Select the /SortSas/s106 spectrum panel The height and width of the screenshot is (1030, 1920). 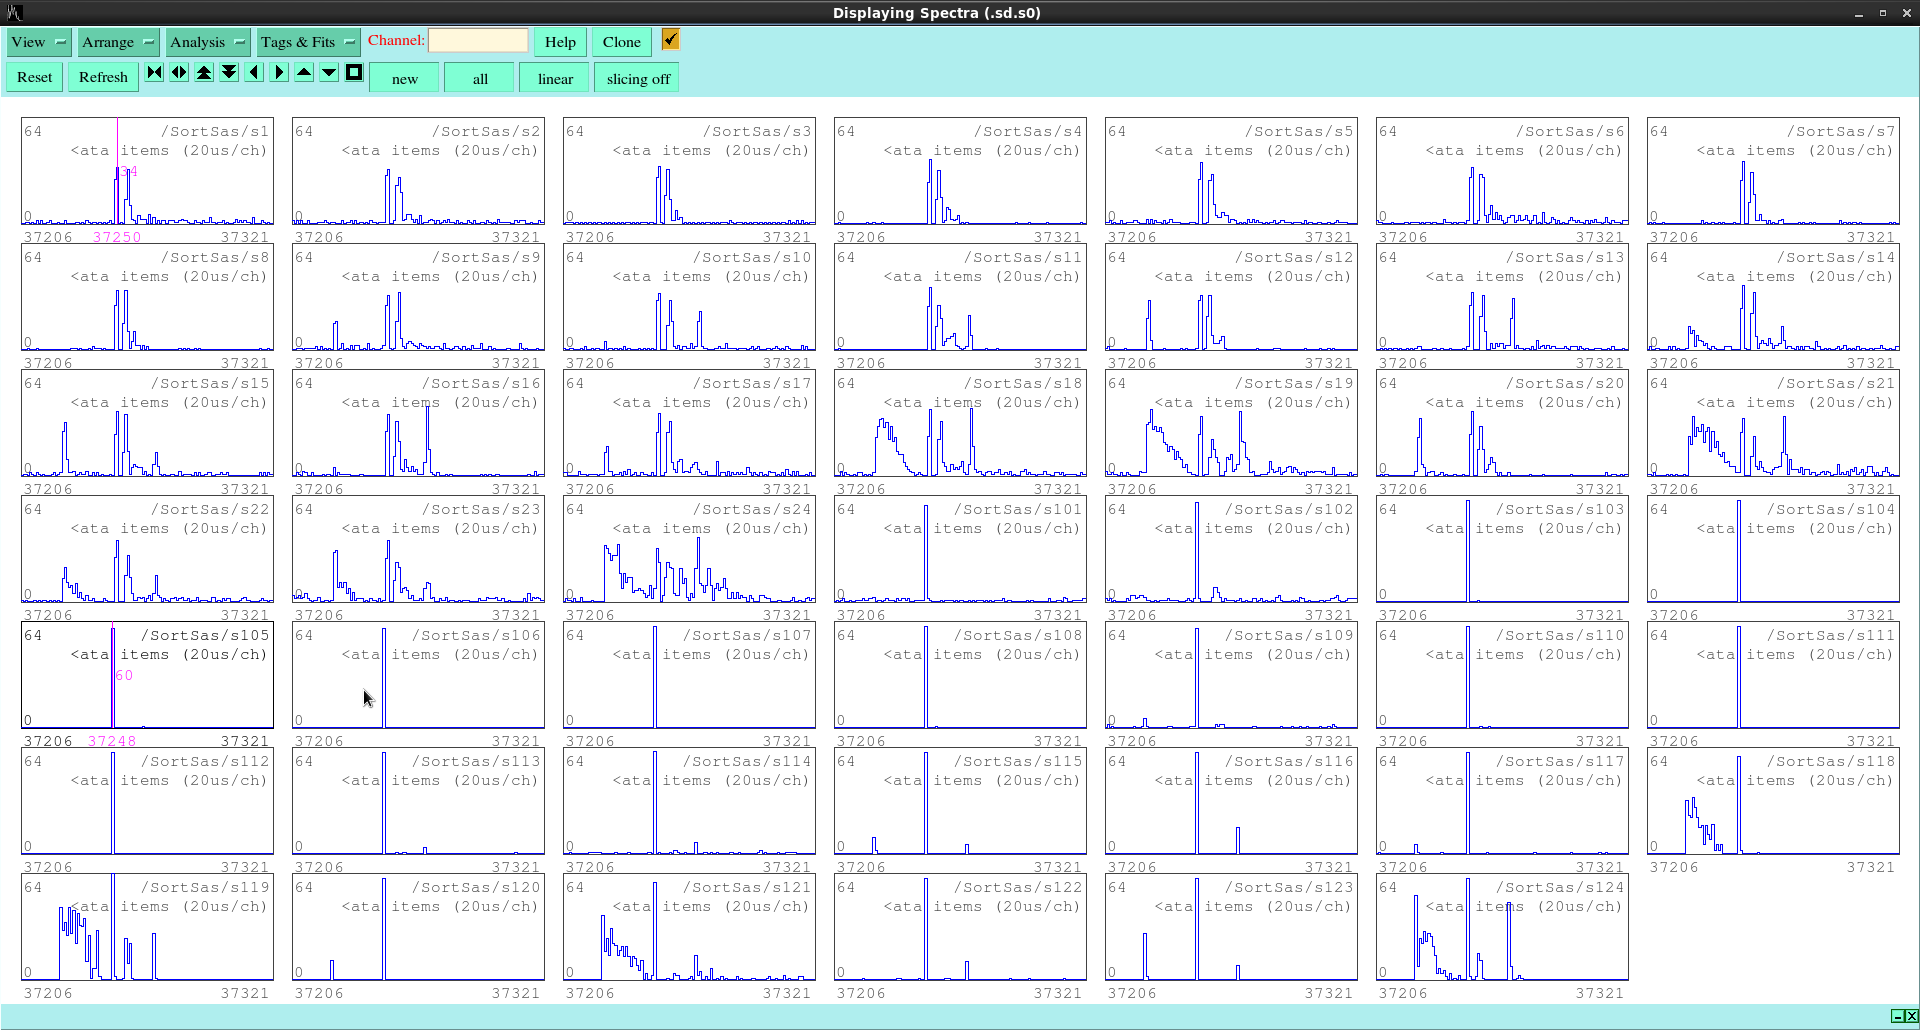tap(418, 675)
